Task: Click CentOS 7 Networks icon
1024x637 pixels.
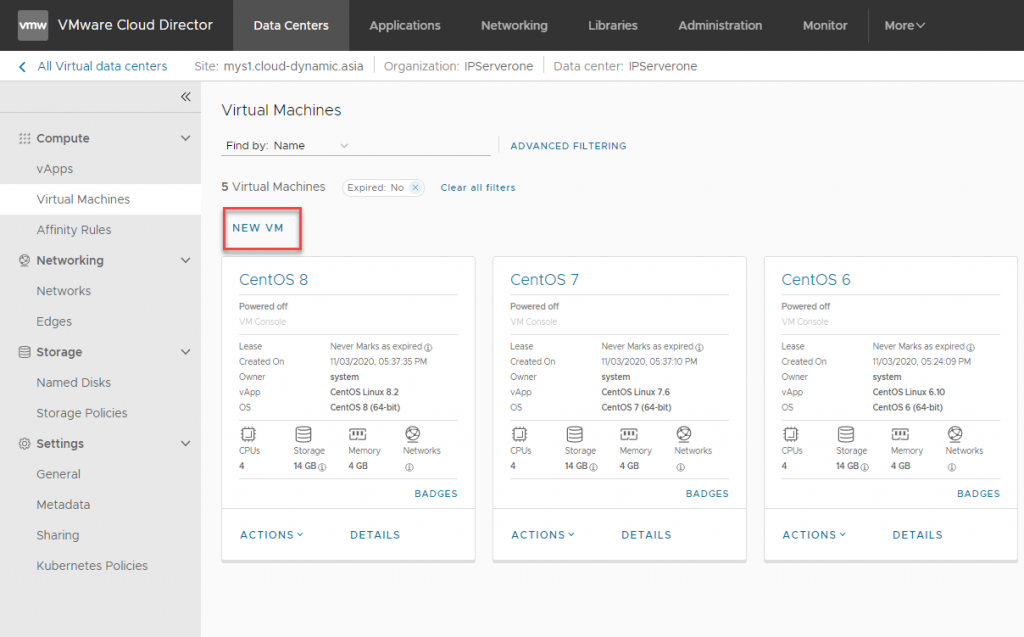Action: click(x=684, y=434)
